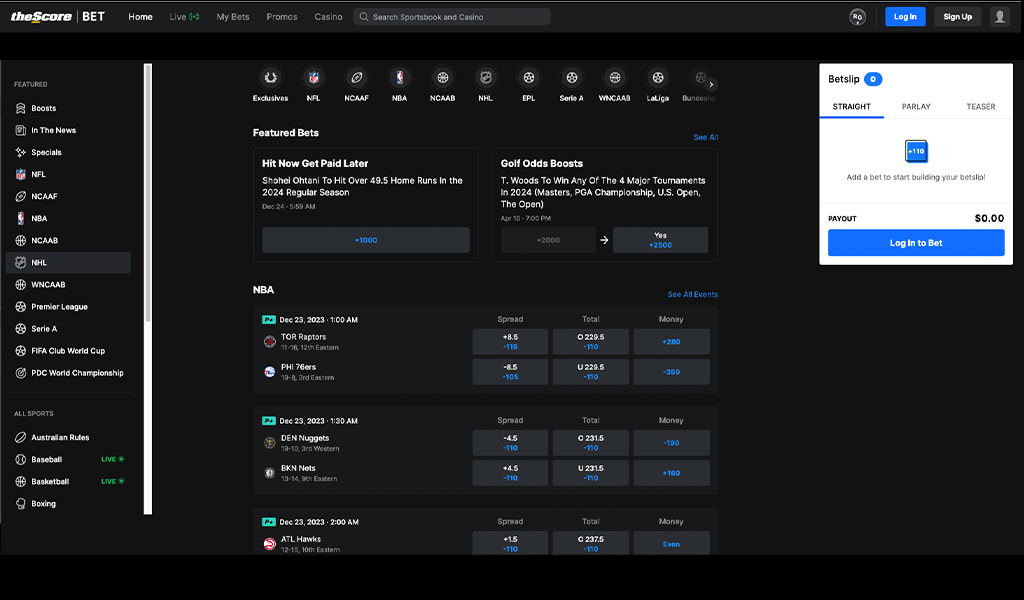
Task: Open See All Events link for NBA
Action: click(692, 294)
